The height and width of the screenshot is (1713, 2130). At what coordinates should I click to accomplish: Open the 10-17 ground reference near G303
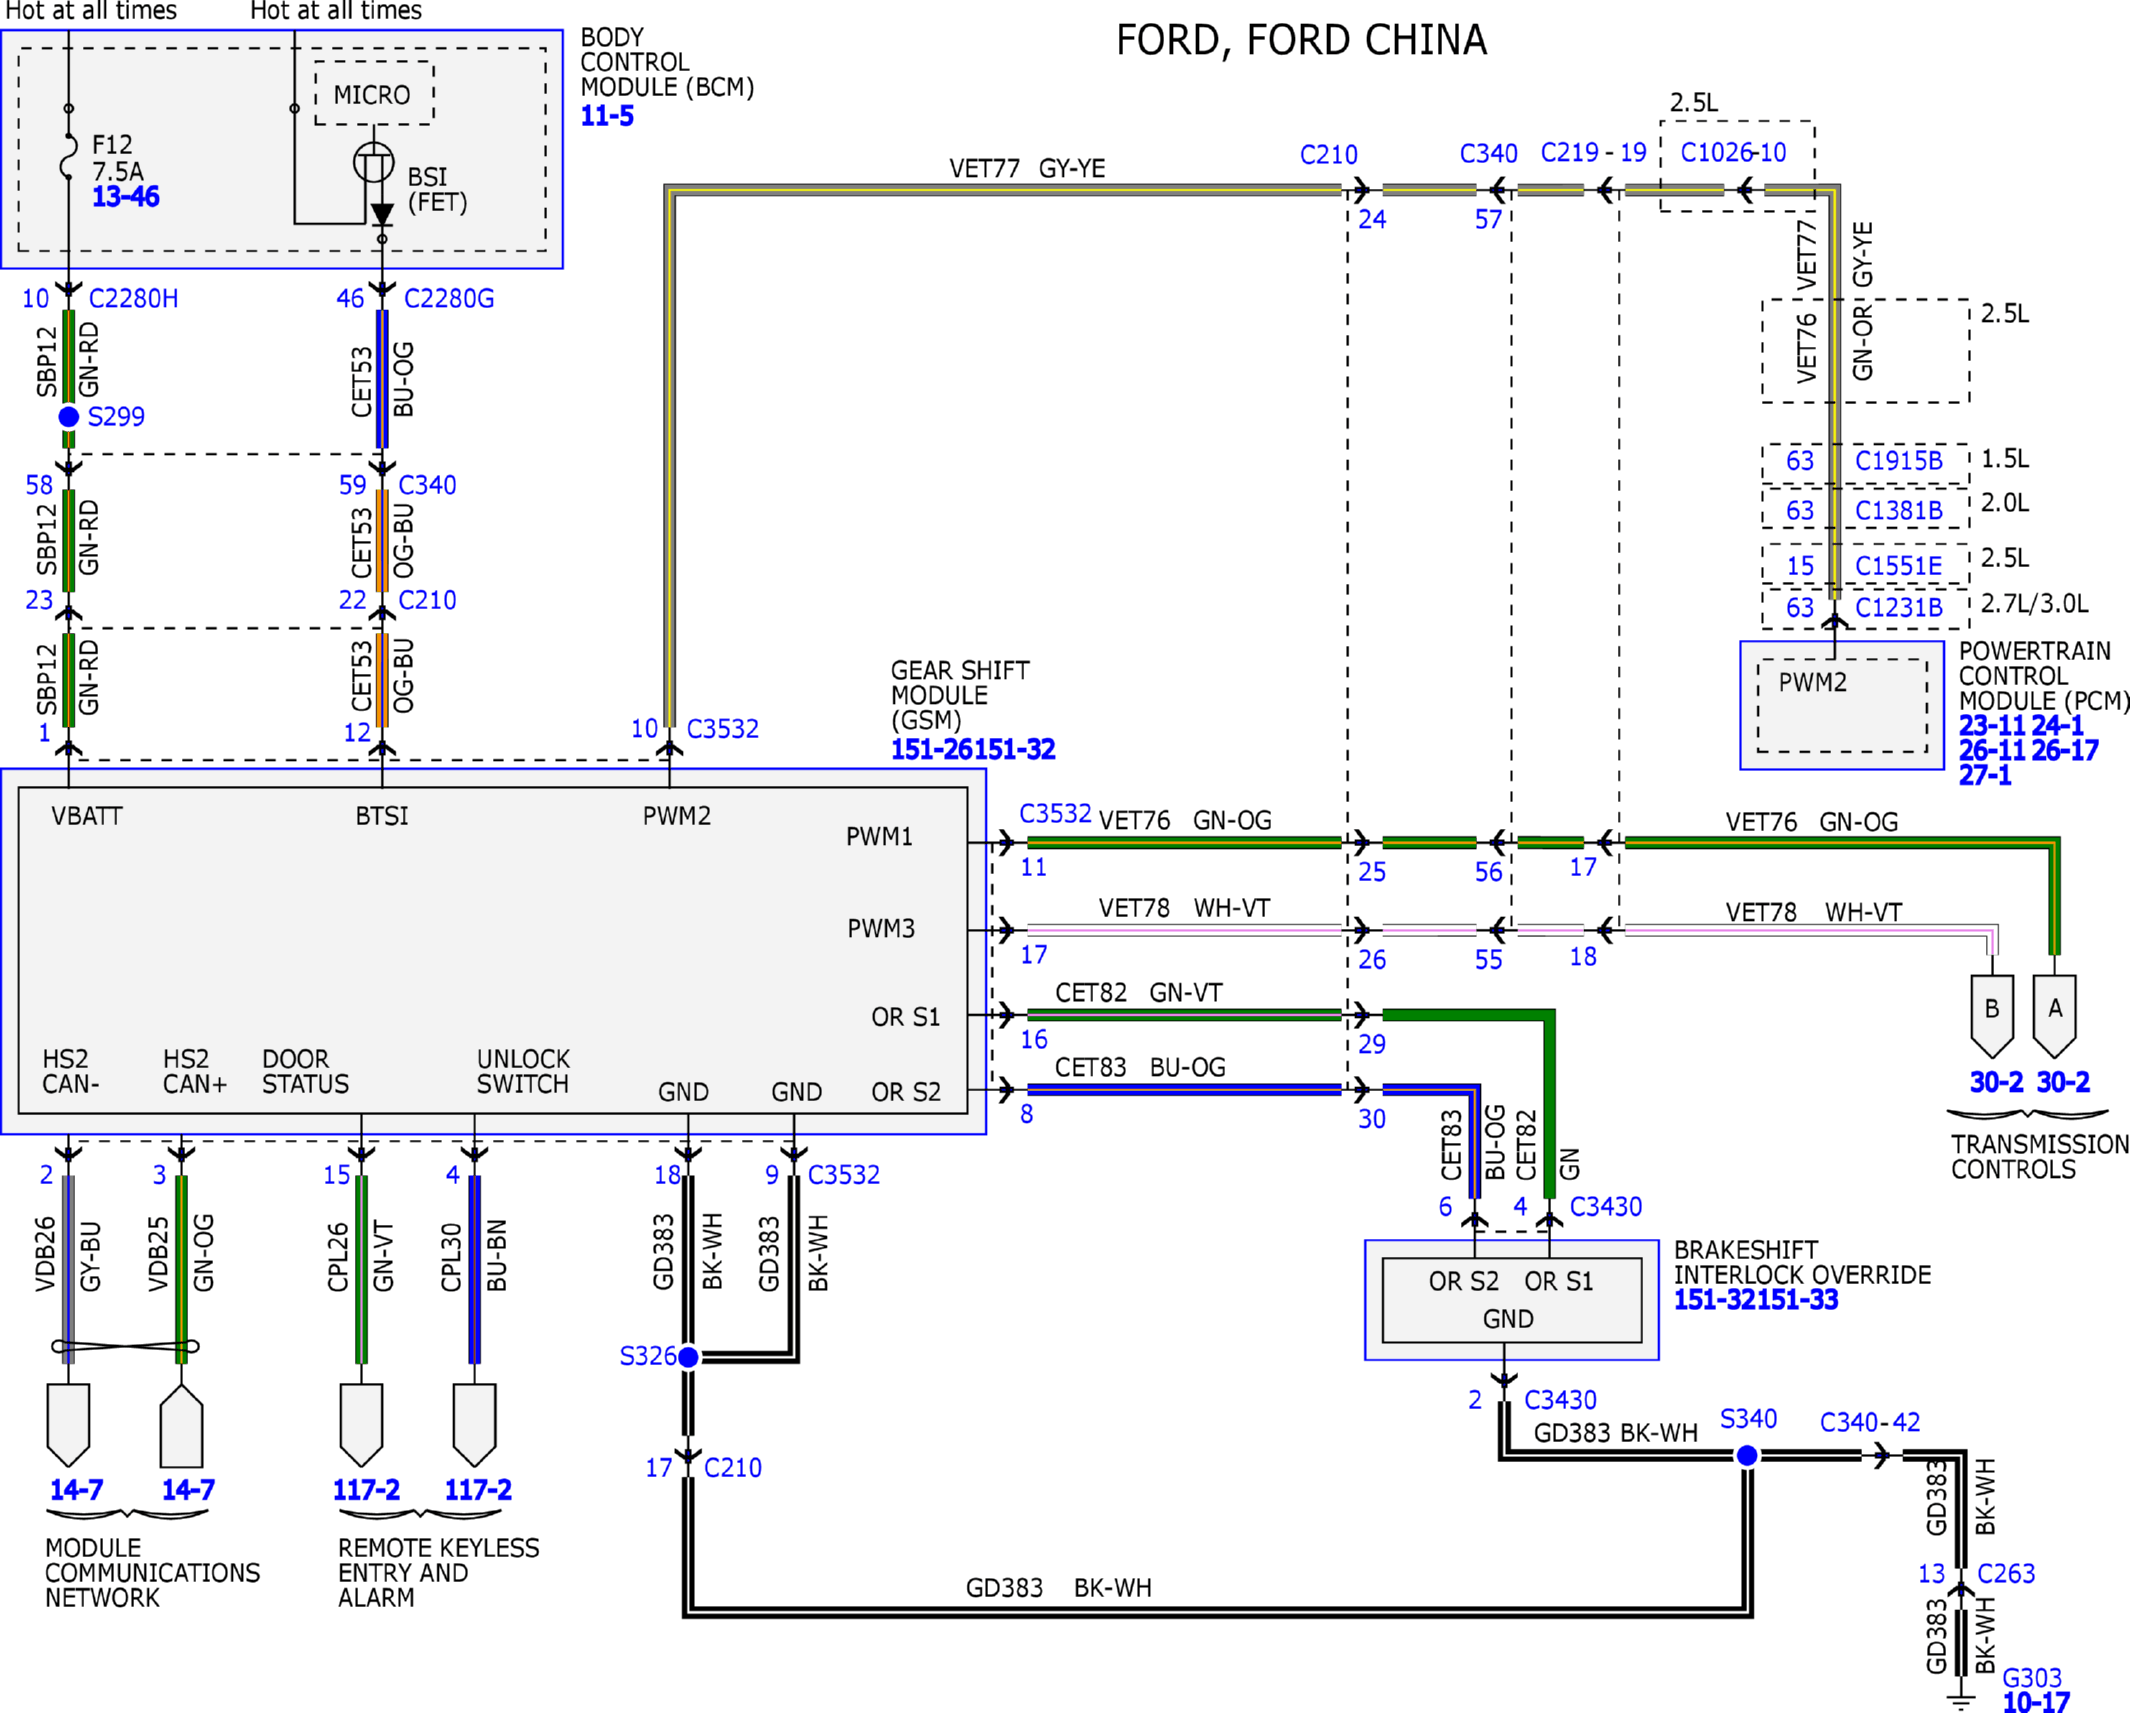point(2036,1702)
